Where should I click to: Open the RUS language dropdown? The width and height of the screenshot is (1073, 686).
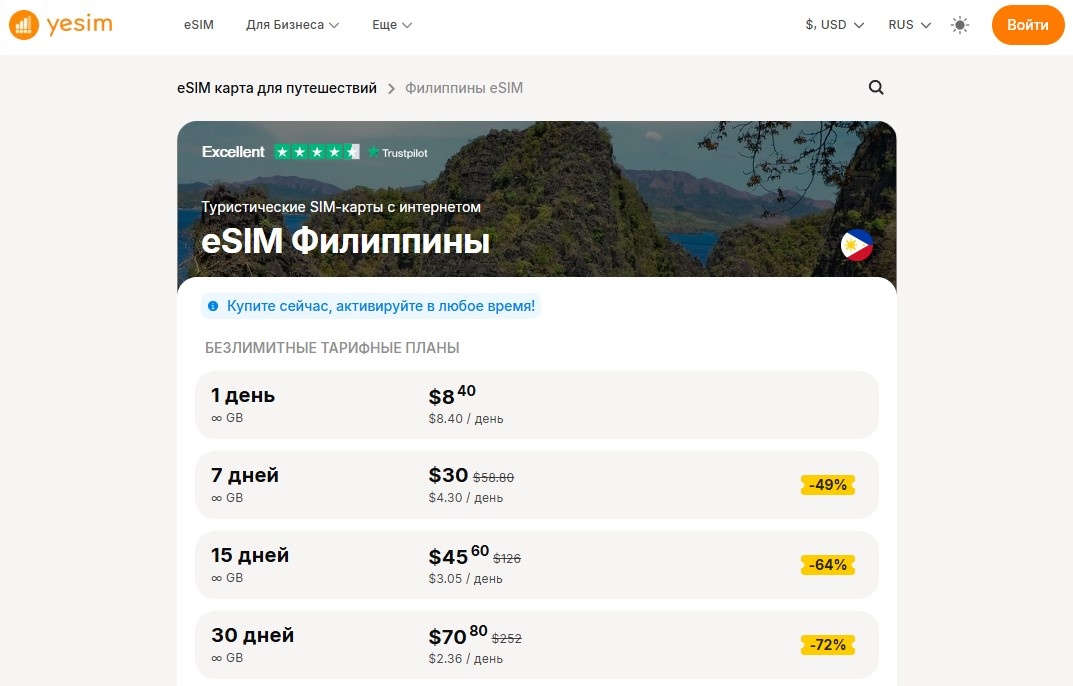pyautogui.click(x=908, y=25)
